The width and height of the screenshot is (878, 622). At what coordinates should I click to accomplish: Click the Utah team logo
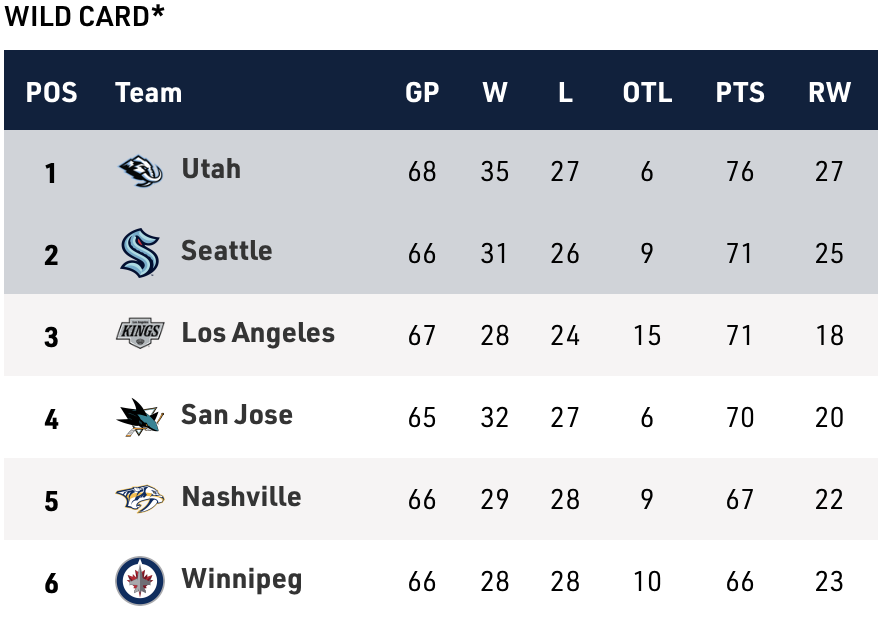coord(140,171)
